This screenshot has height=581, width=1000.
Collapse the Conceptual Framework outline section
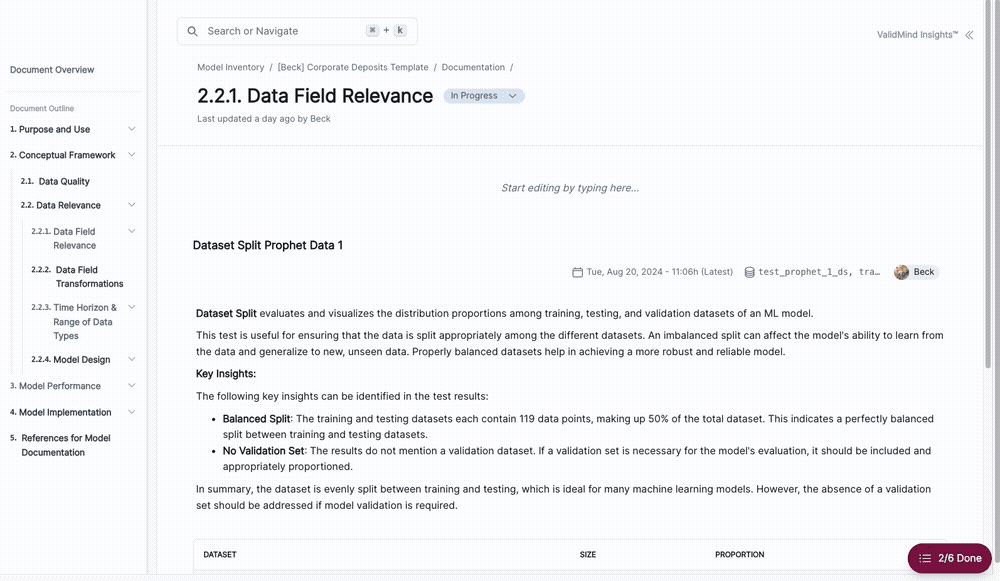point(132,155)
